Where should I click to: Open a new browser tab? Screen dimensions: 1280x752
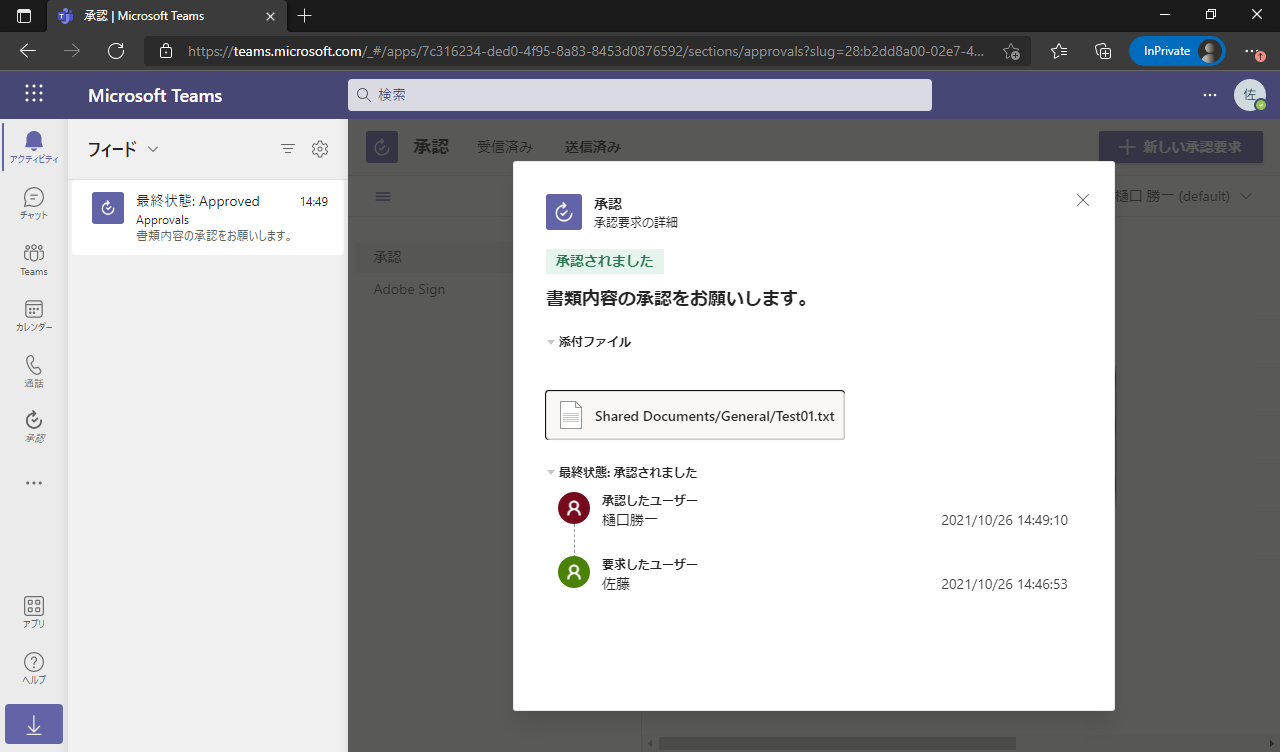305,15
